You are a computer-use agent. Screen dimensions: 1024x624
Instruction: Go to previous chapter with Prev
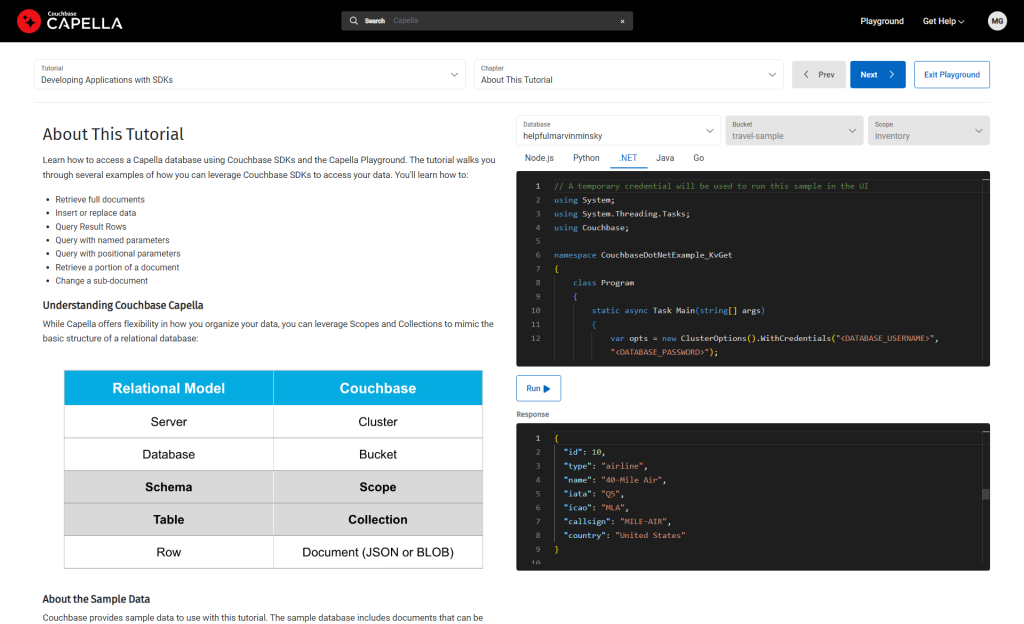click(819, 74)
